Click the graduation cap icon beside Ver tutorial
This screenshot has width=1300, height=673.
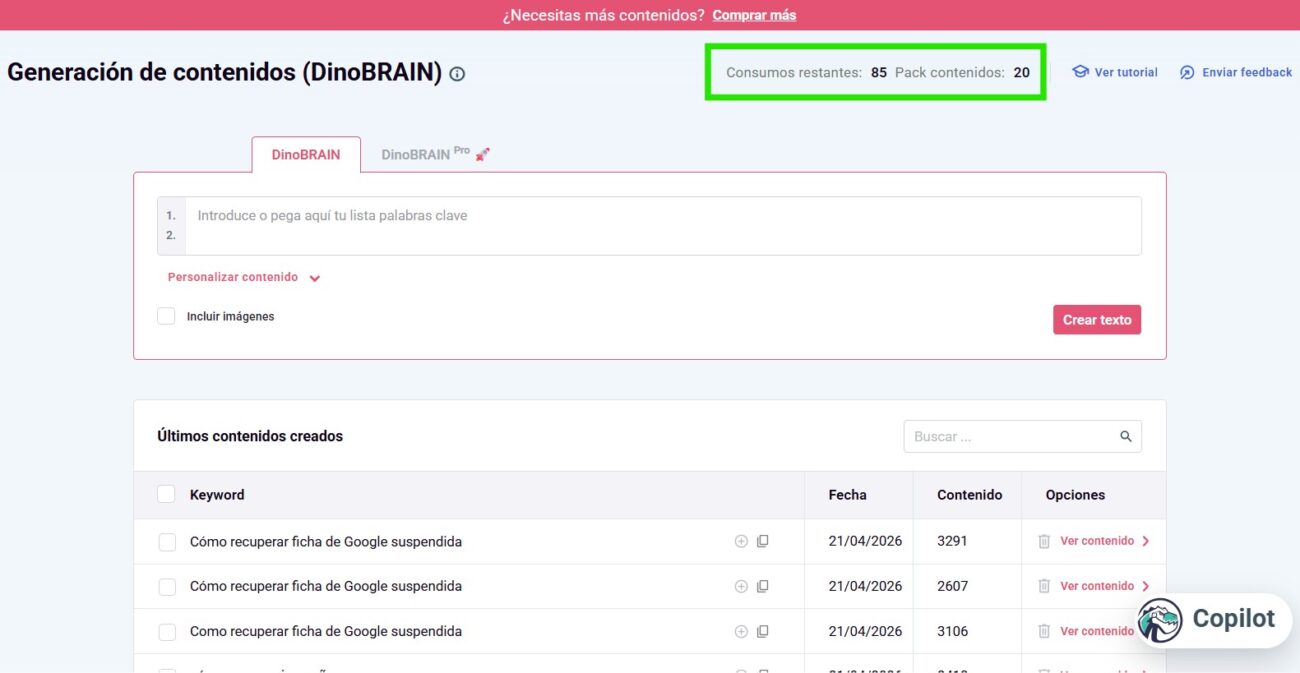1080,72
